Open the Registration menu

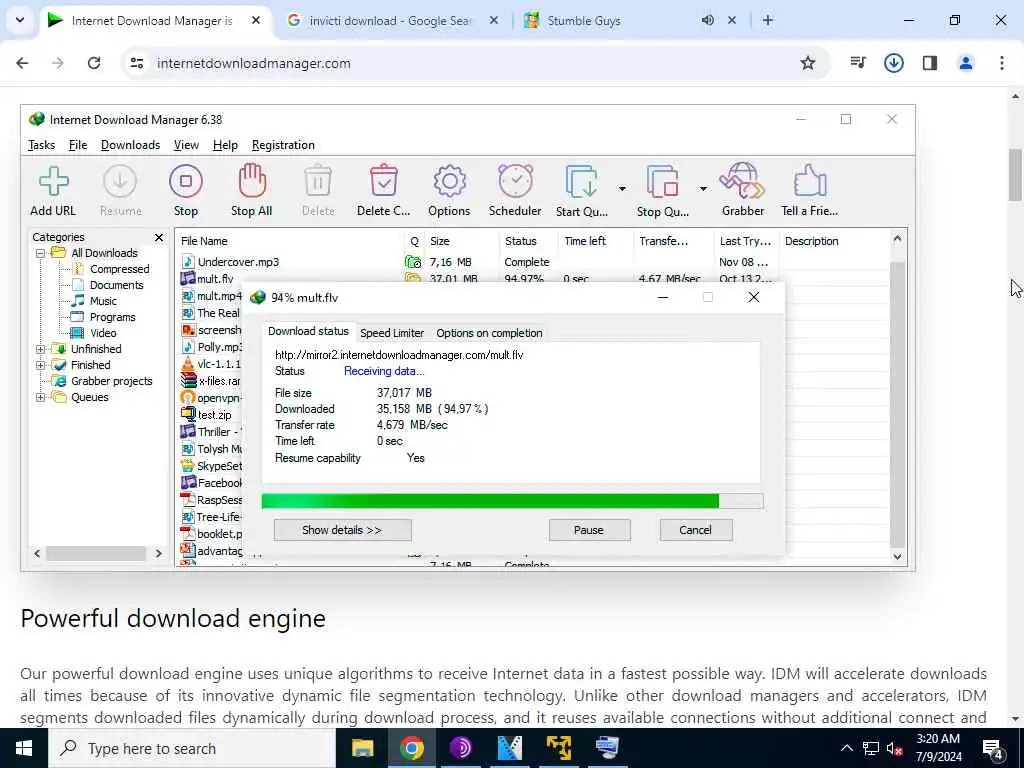click(x=283, y=145)
